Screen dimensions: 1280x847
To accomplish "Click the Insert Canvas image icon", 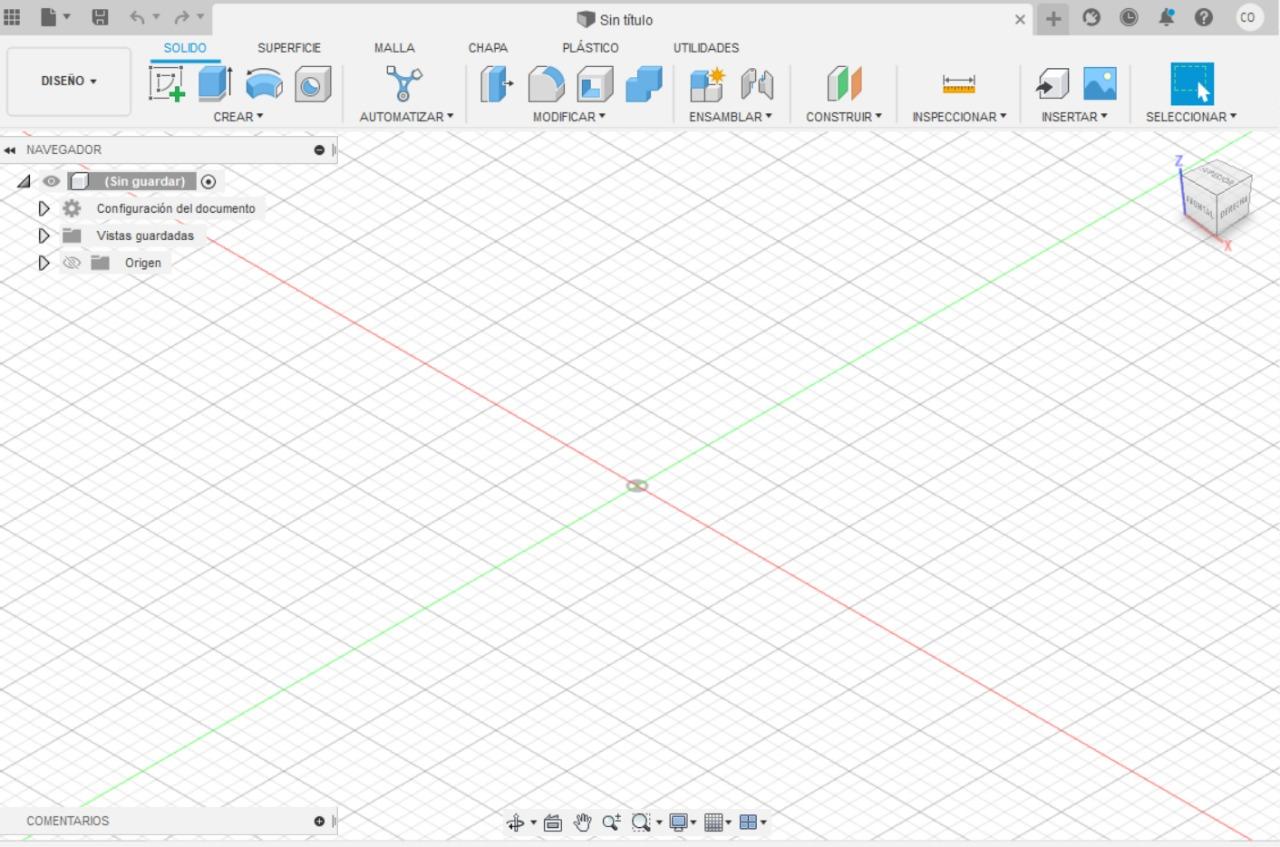I will point(1100,84).
